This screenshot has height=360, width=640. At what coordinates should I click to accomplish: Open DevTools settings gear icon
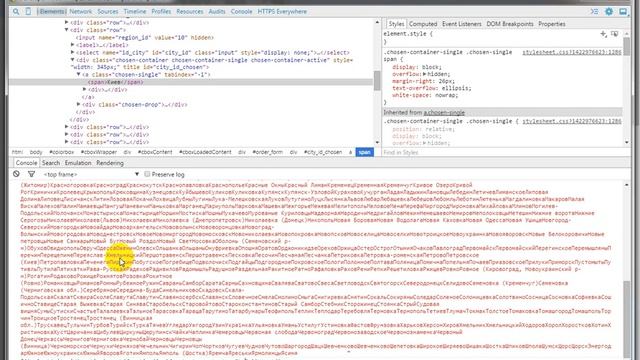(x=609, y=11)
